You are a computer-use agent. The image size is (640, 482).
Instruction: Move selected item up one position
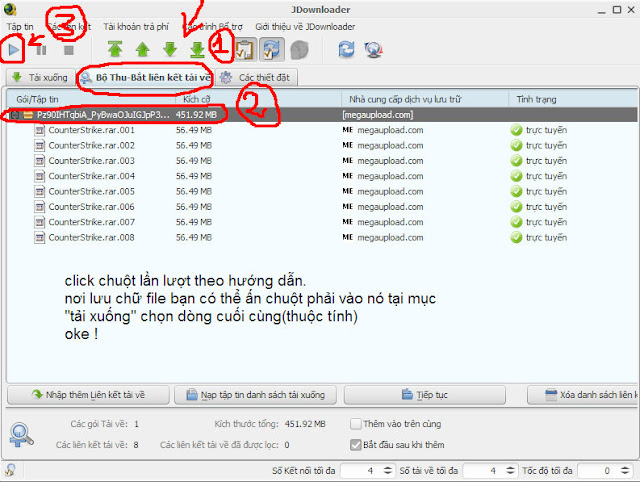coord(142,49)
